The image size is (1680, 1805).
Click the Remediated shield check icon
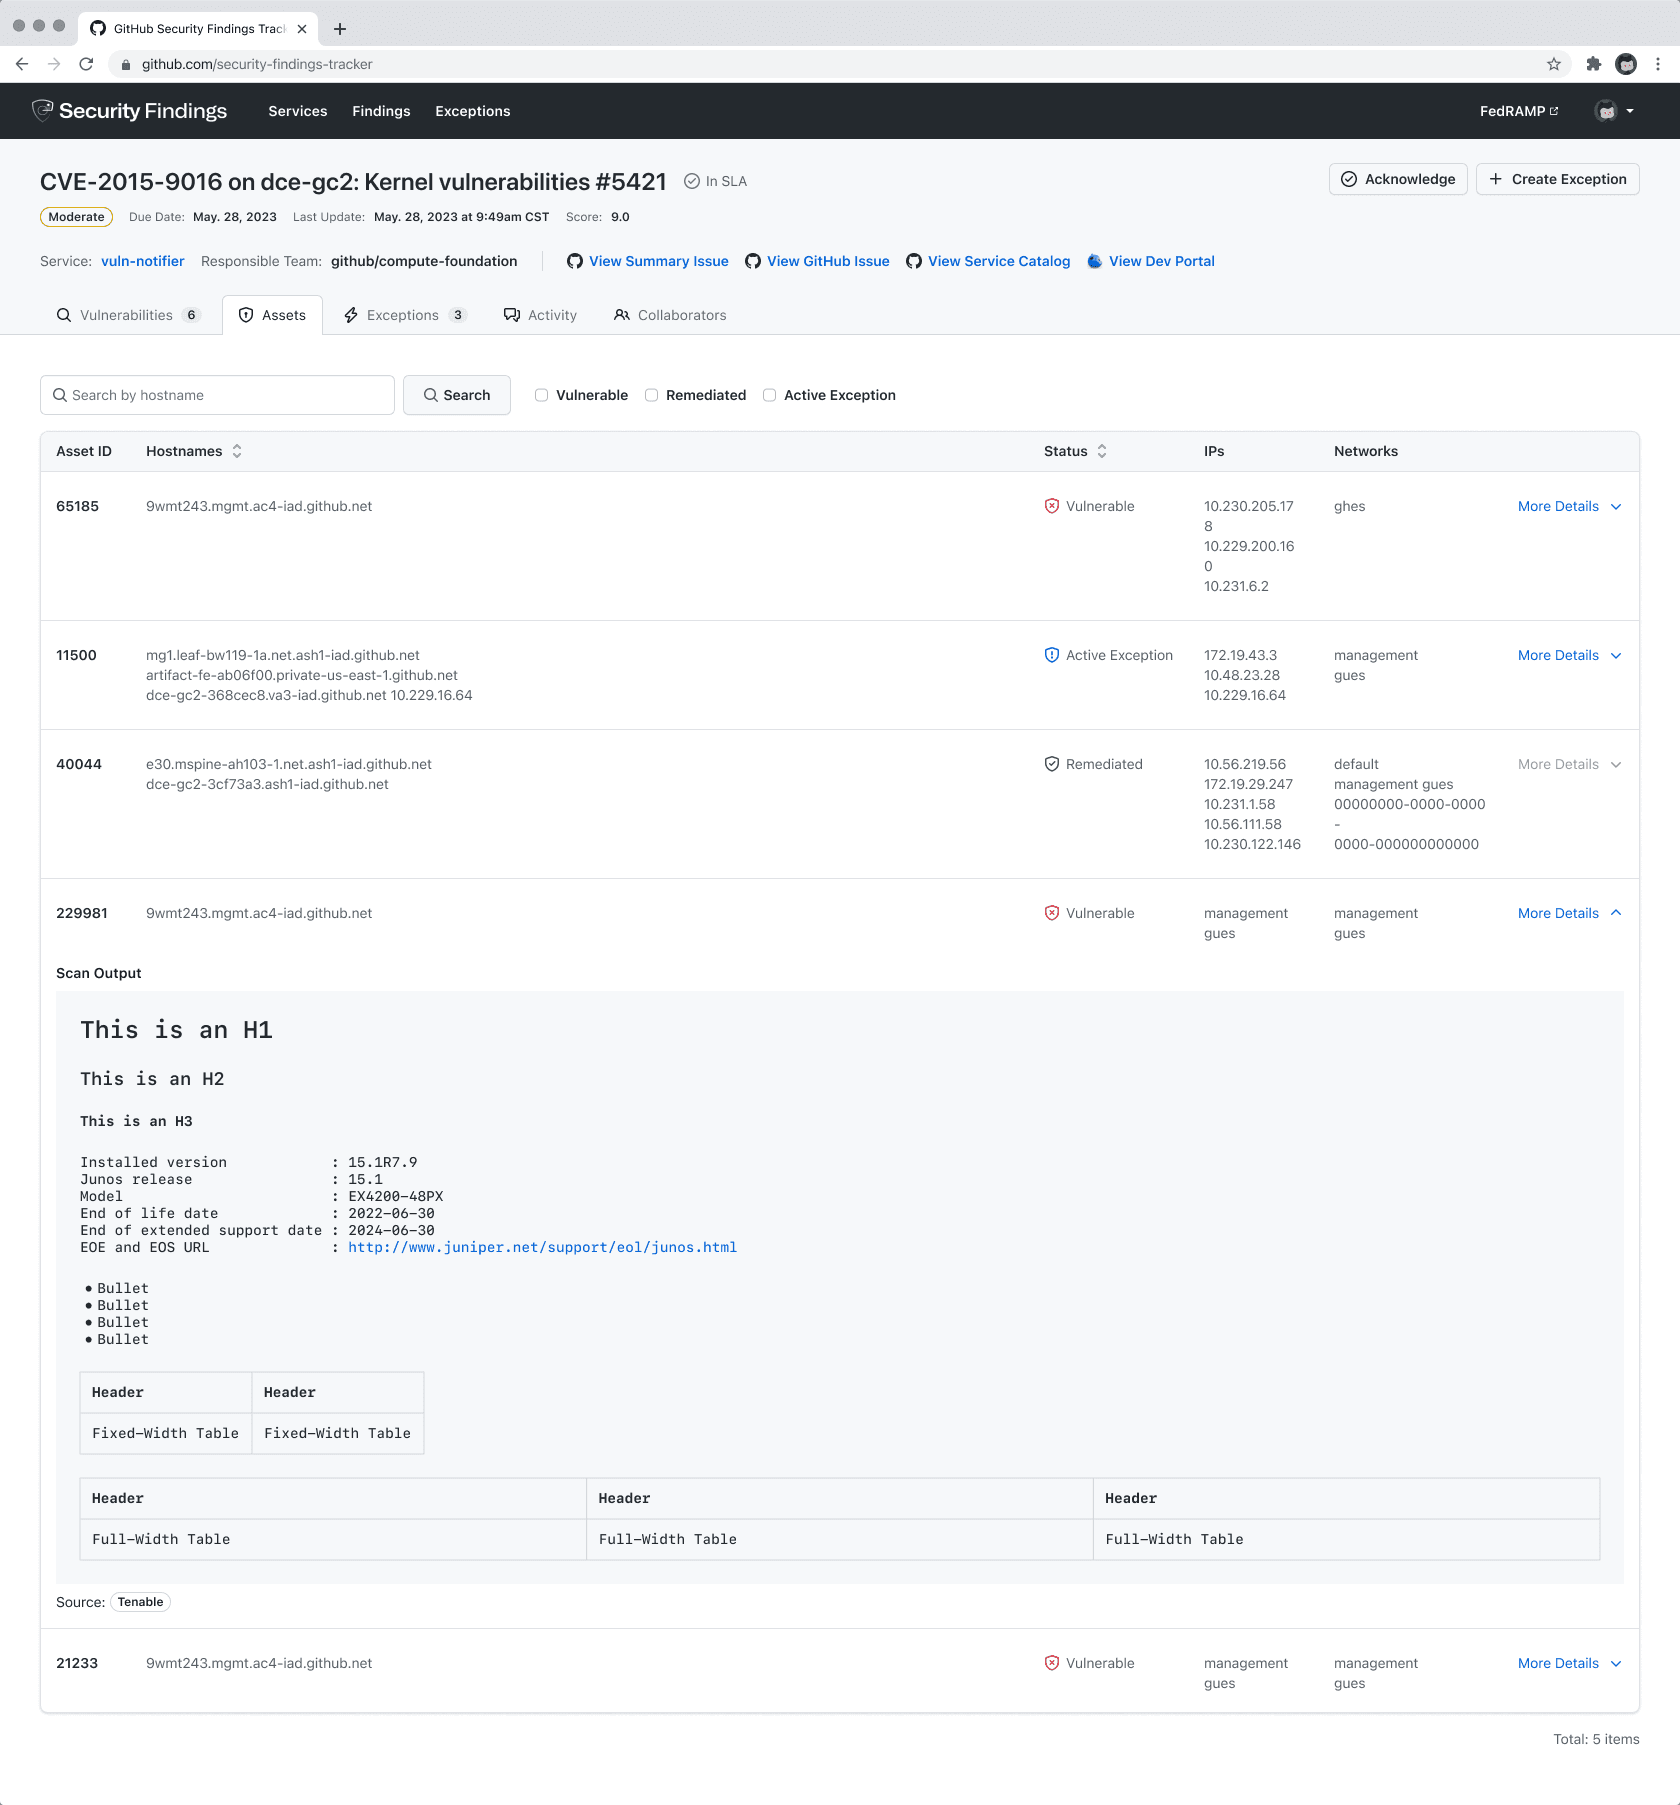1052,764
